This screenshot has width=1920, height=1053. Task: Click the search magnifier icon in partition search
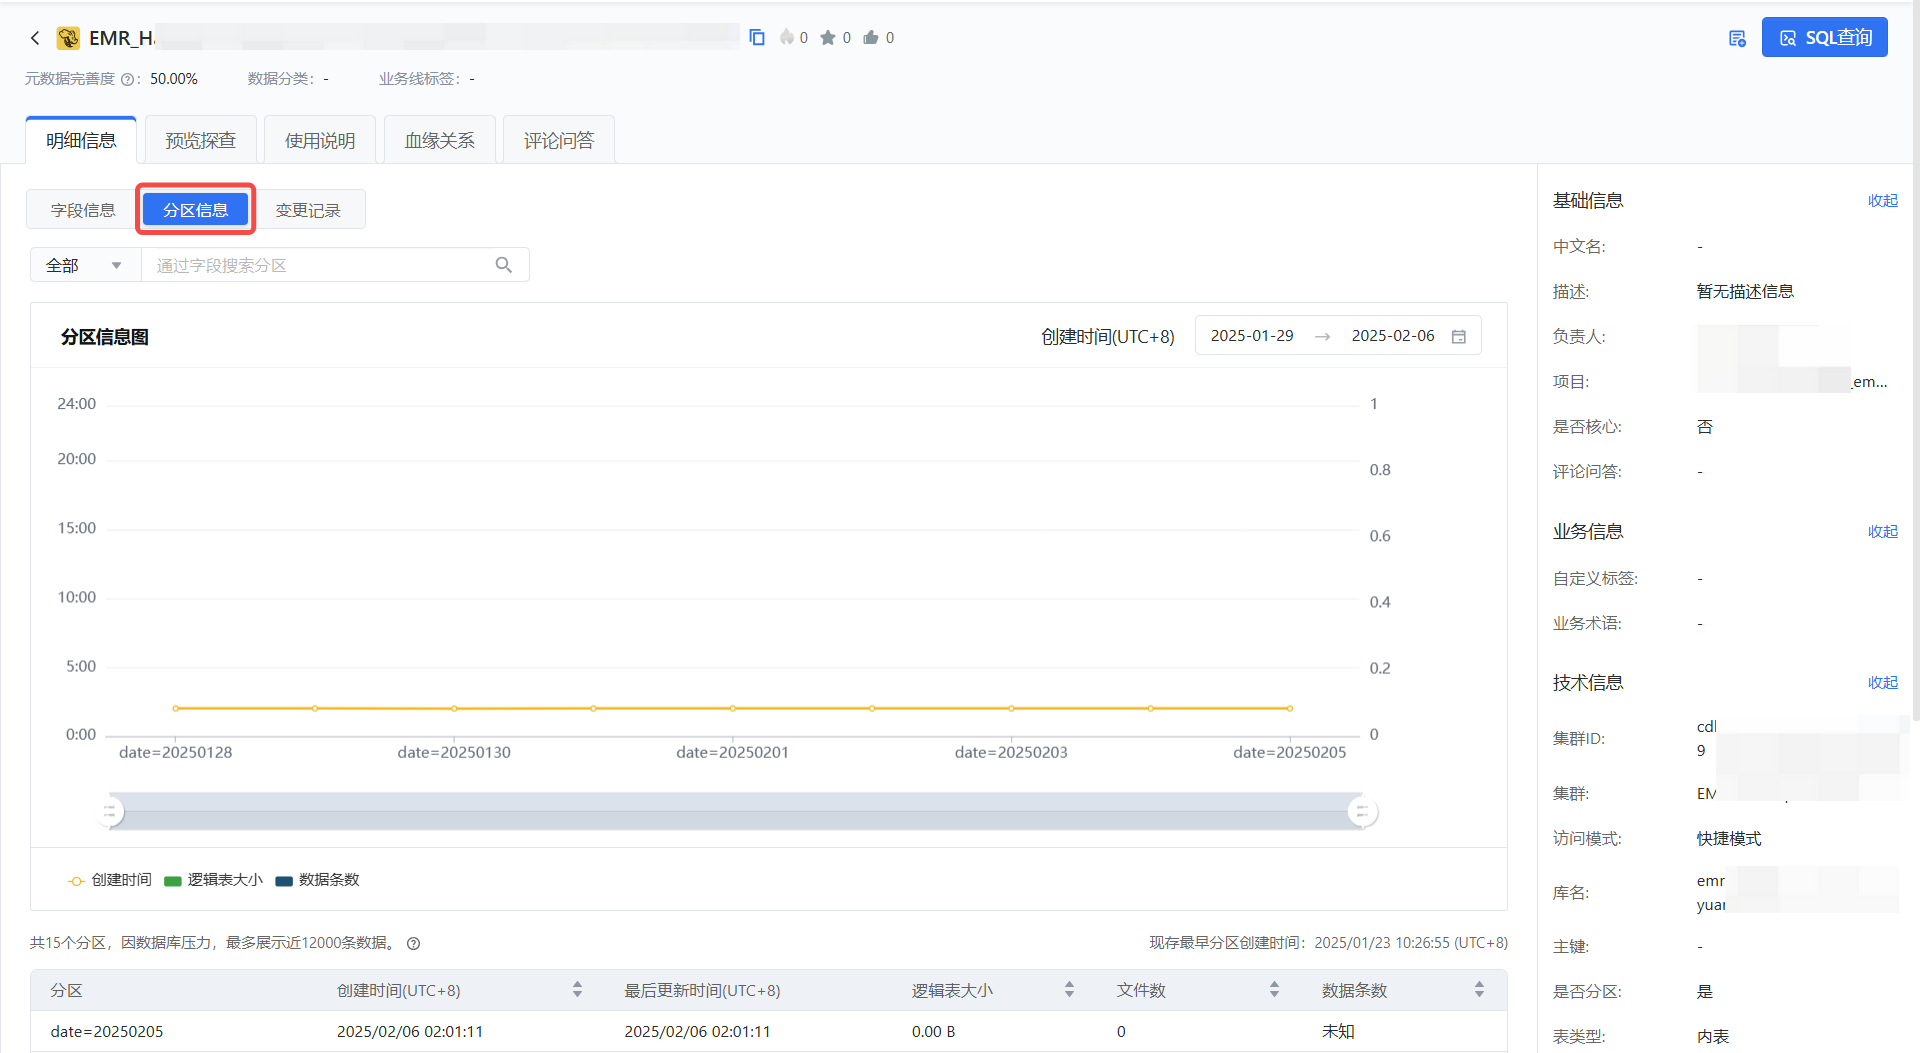[x=504, y=265]
